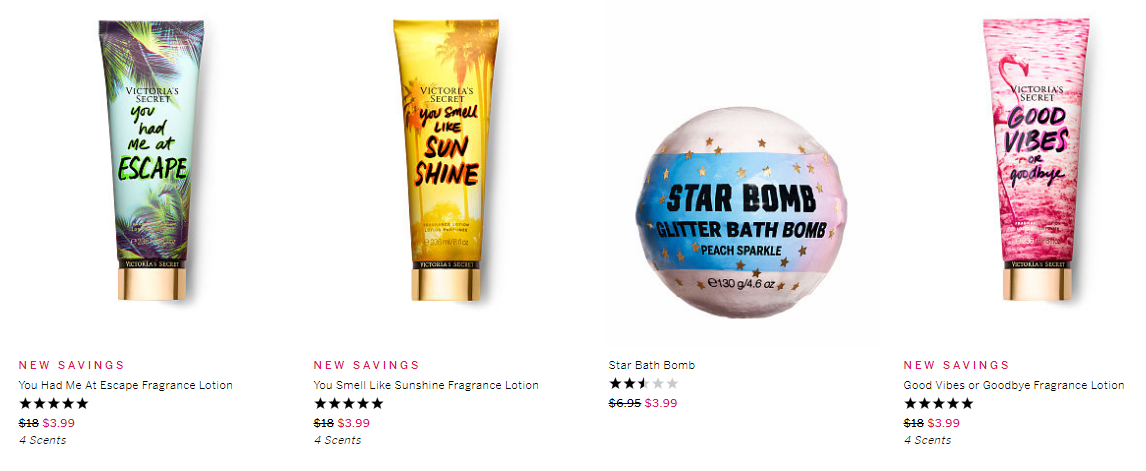Click the 4 Scents text under Escape lotion
1146x471 pixels.
[42, 440]
